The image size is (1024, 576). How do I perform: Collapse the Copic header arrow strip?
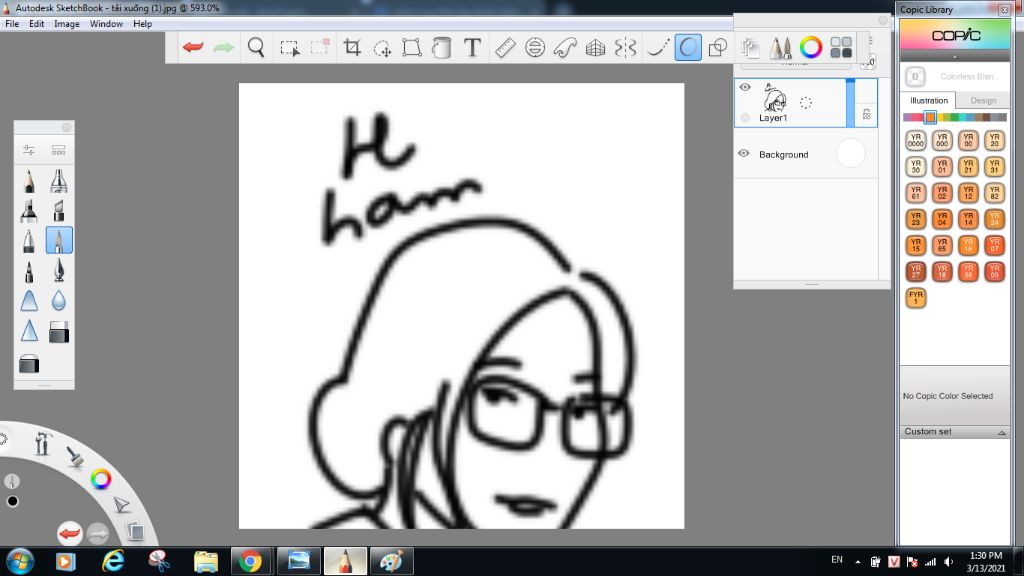tap(955, 57)
